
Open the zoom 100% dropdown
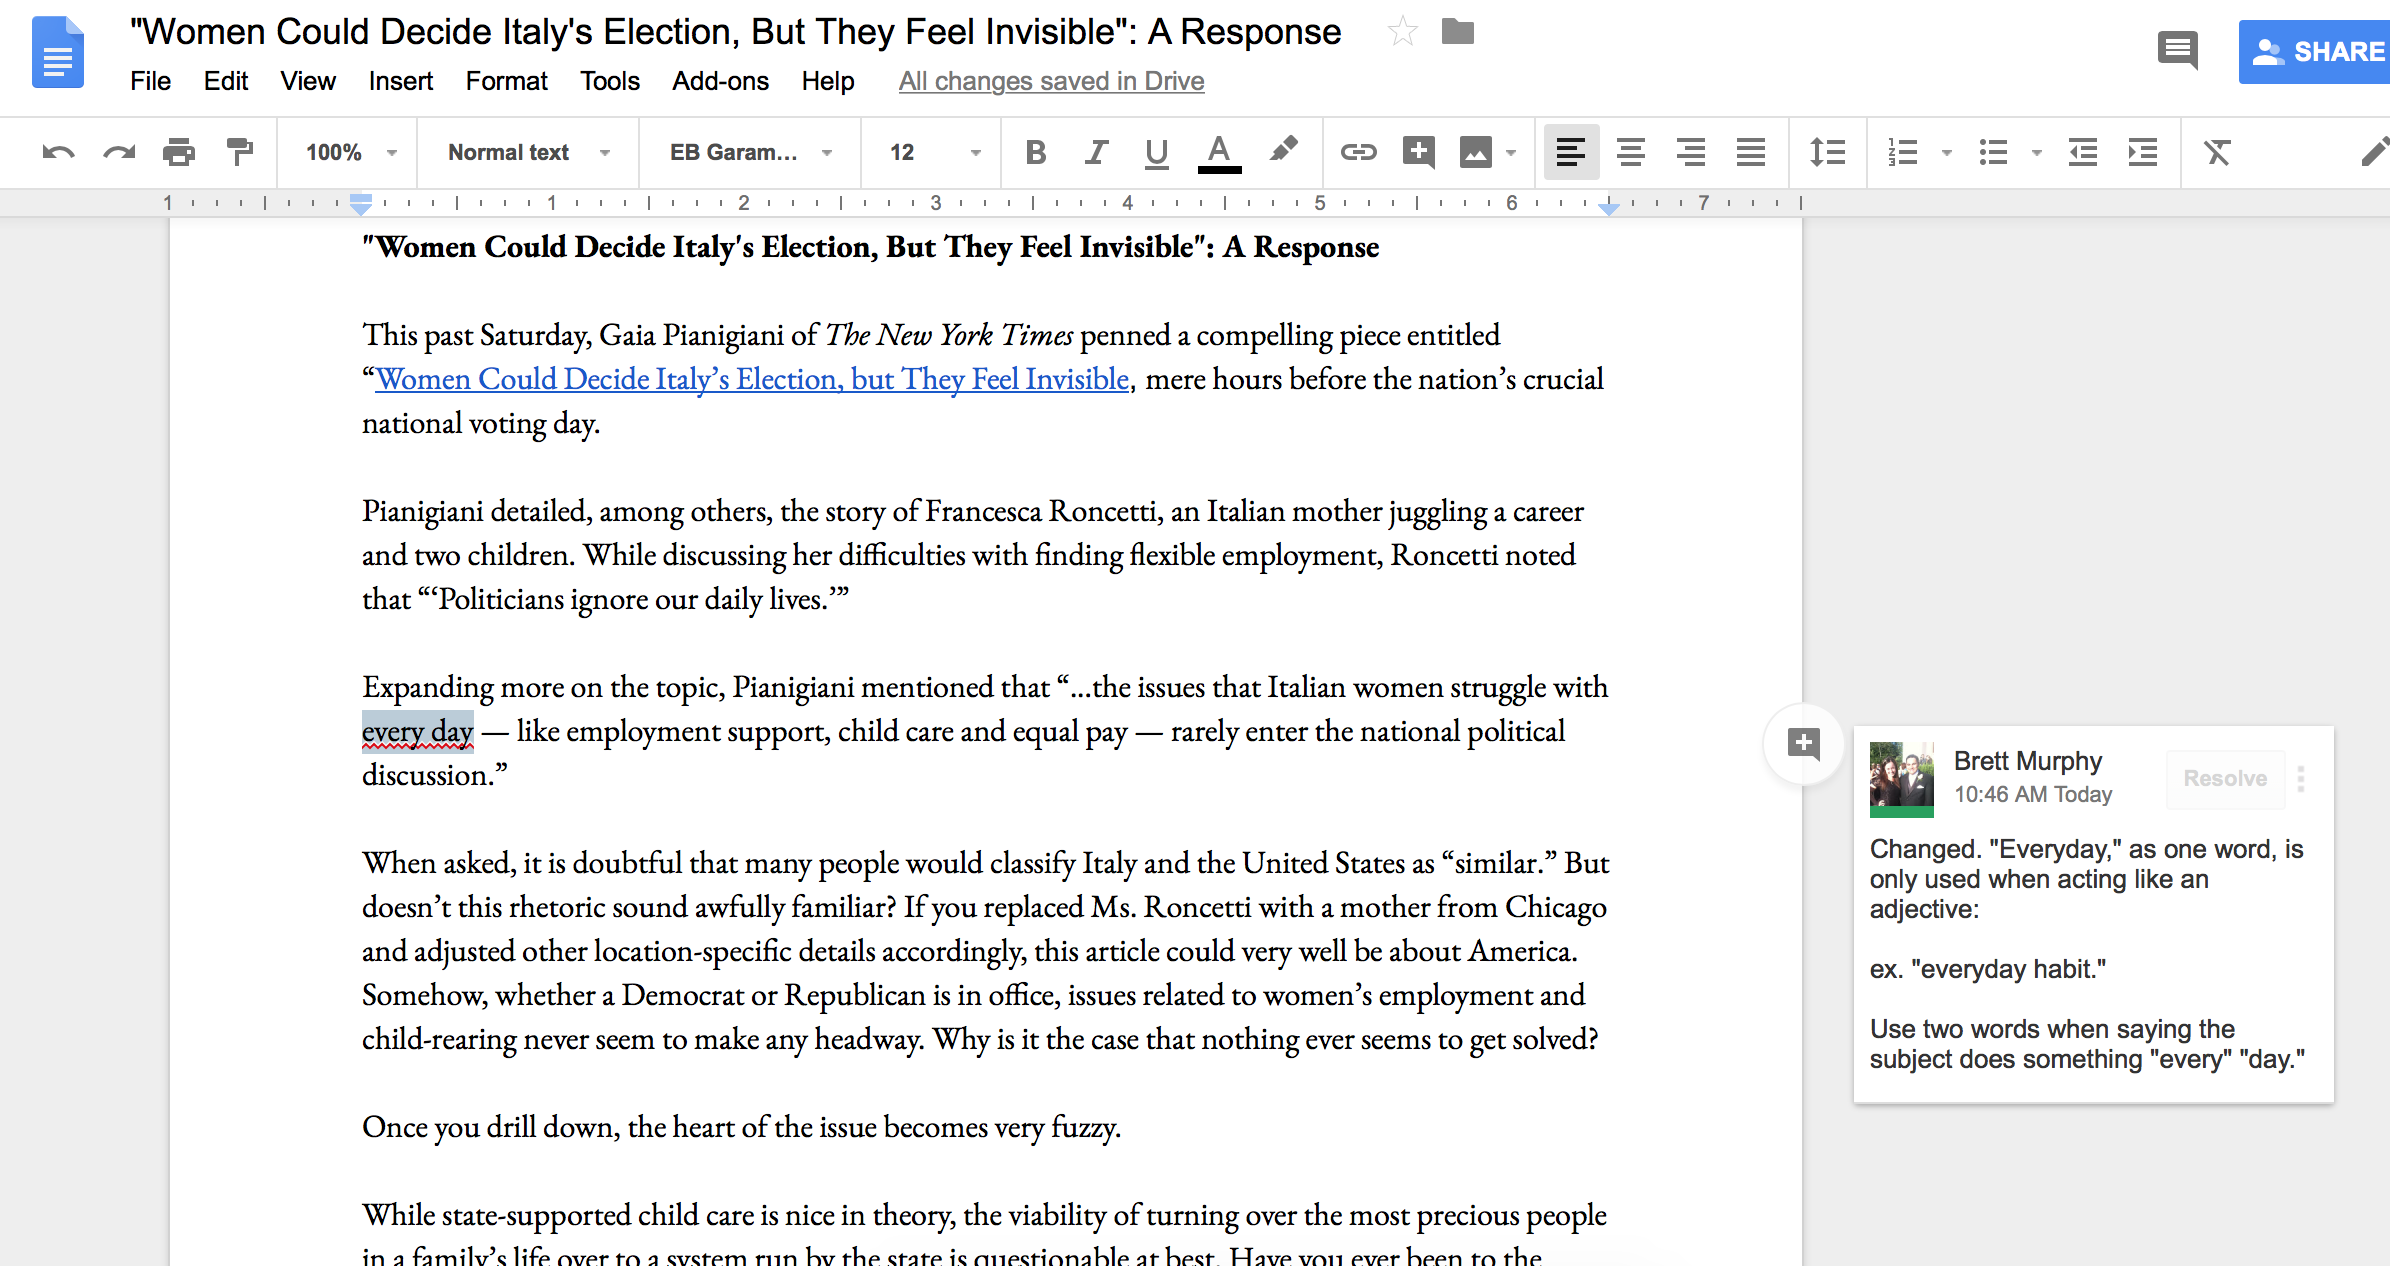[351, 152]
